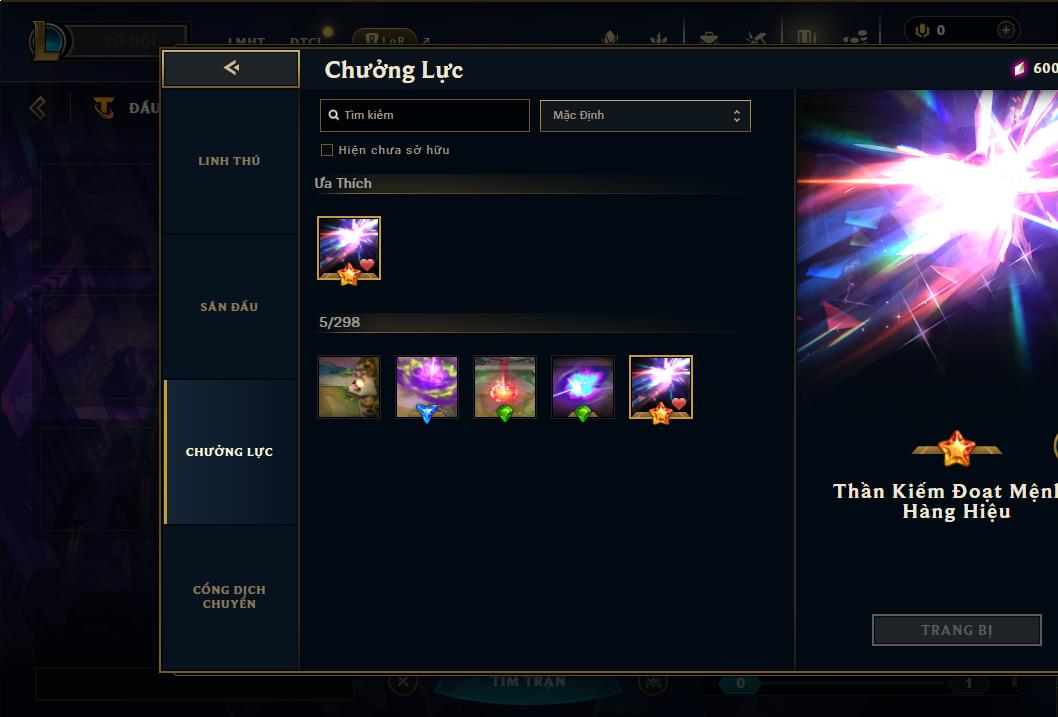Viewport: 1058px width, 717px height.
Task: Click the star tier icon above boom name
Action: (957, 449)
